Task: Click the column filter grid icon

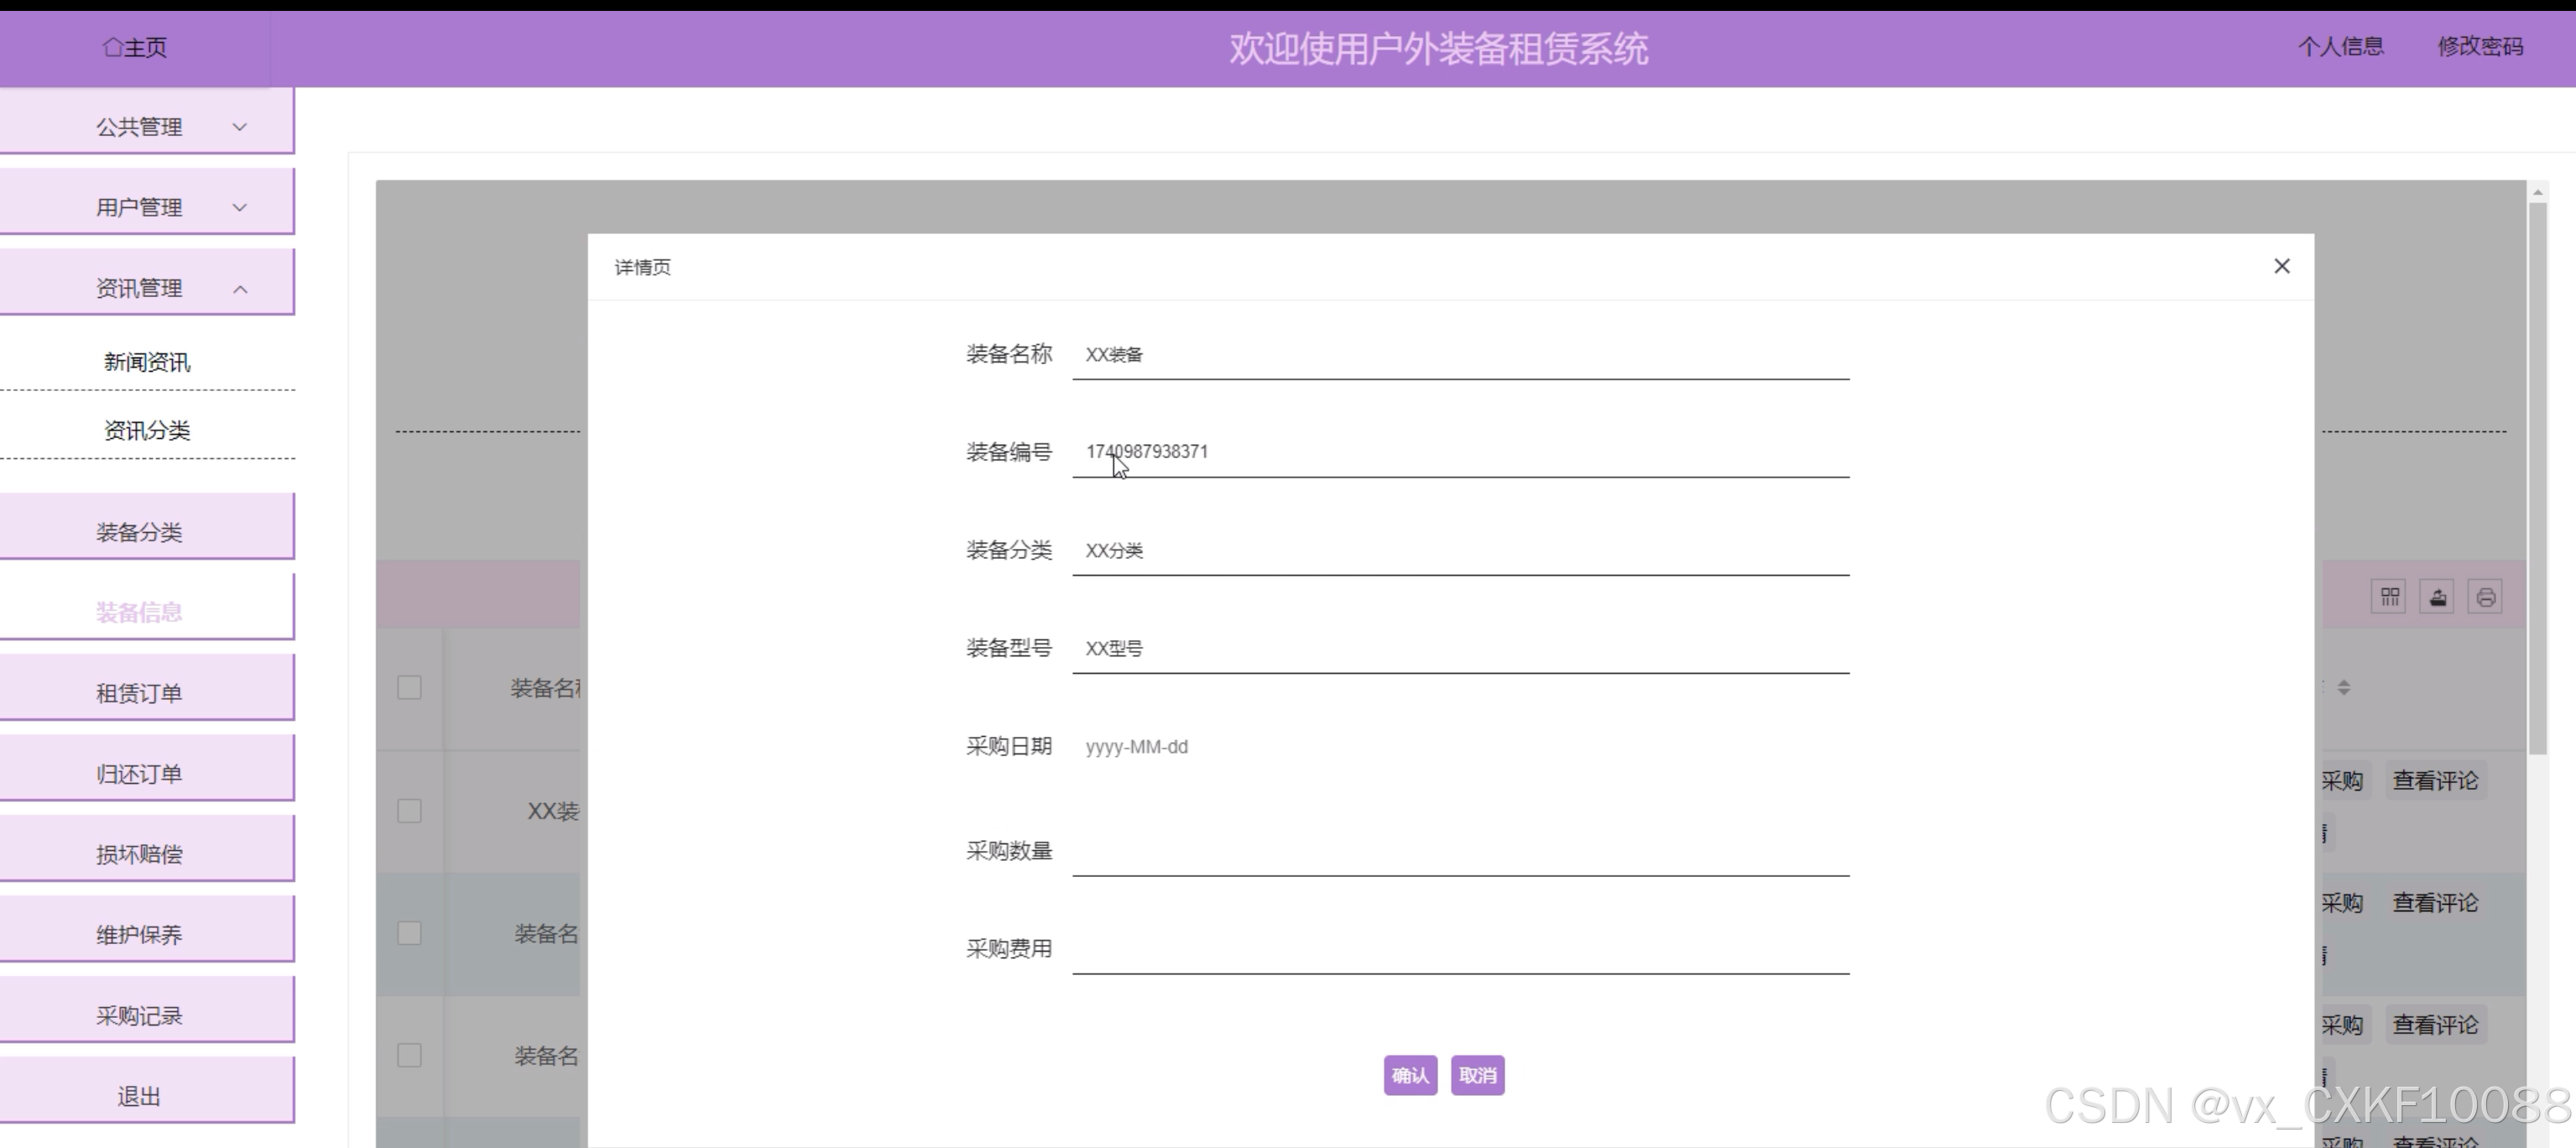Action: tap(2389, 597)
